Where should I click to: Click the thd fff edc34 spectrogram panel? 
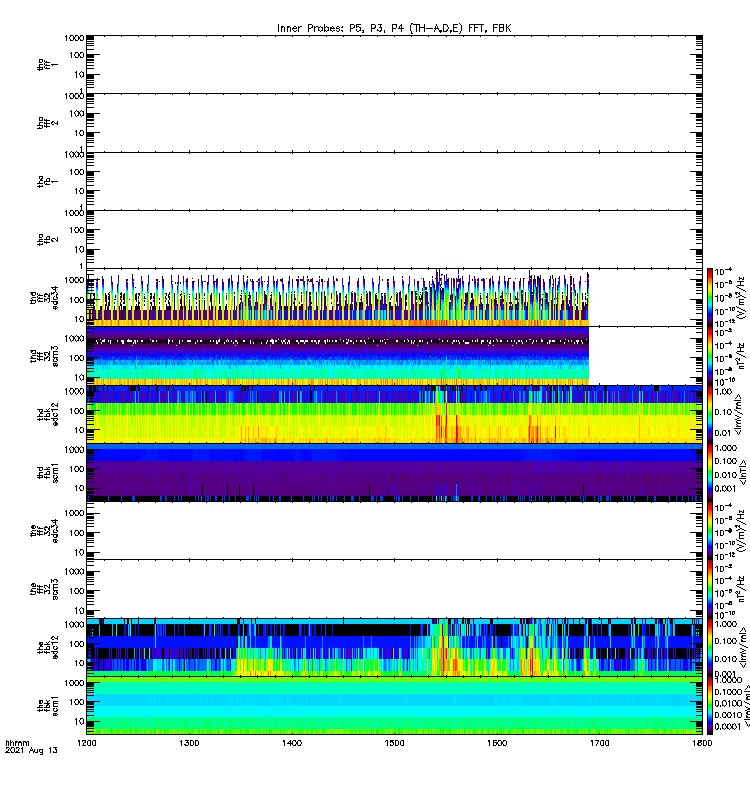394,297
